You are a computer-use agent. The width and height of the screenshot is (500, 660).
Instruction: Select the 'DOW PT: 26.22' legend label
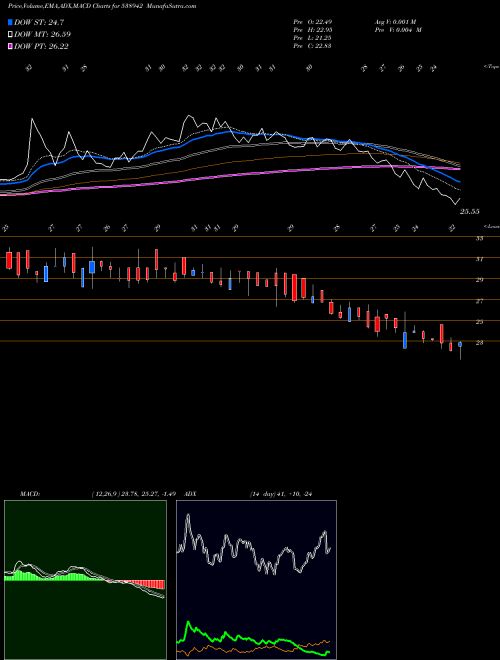coord(41,46)
